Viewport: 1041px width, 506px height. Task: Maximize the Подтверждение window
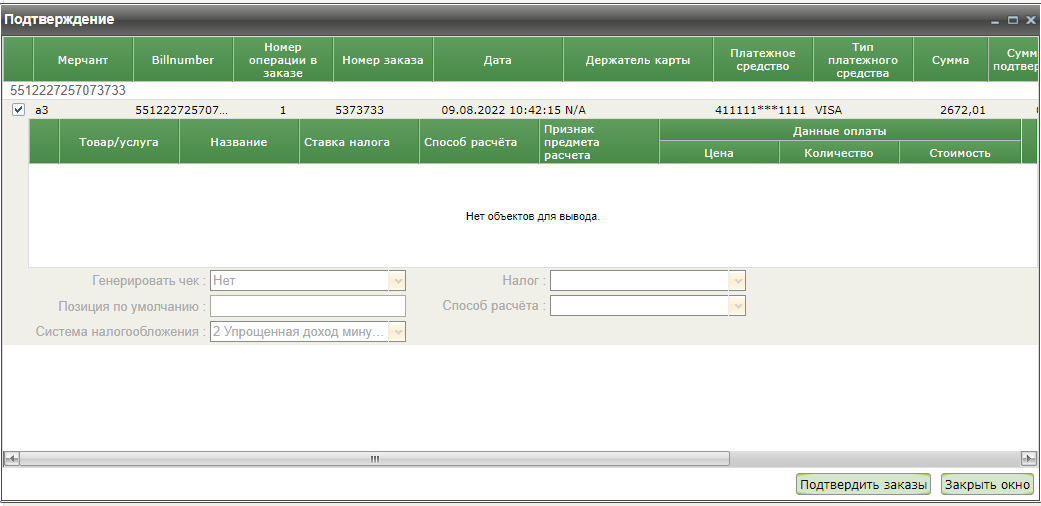point(1012,20)
